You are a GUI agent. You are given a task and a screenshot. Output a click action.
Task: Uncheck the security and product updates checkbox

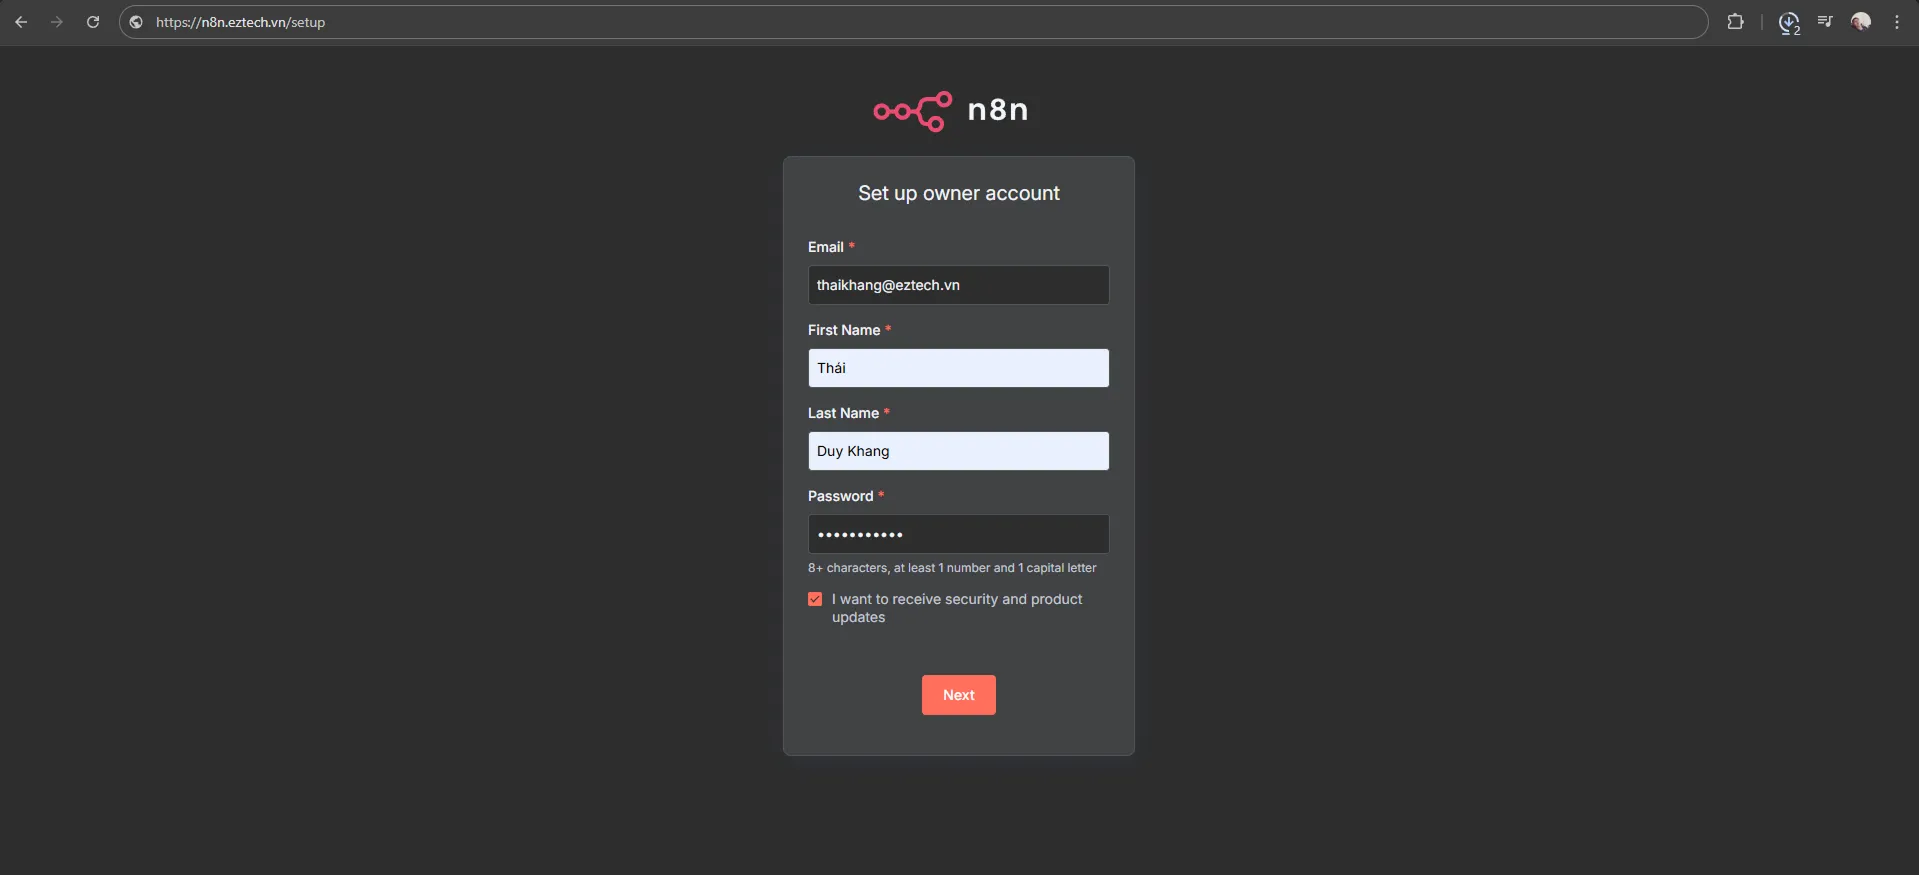click(815, 599)
